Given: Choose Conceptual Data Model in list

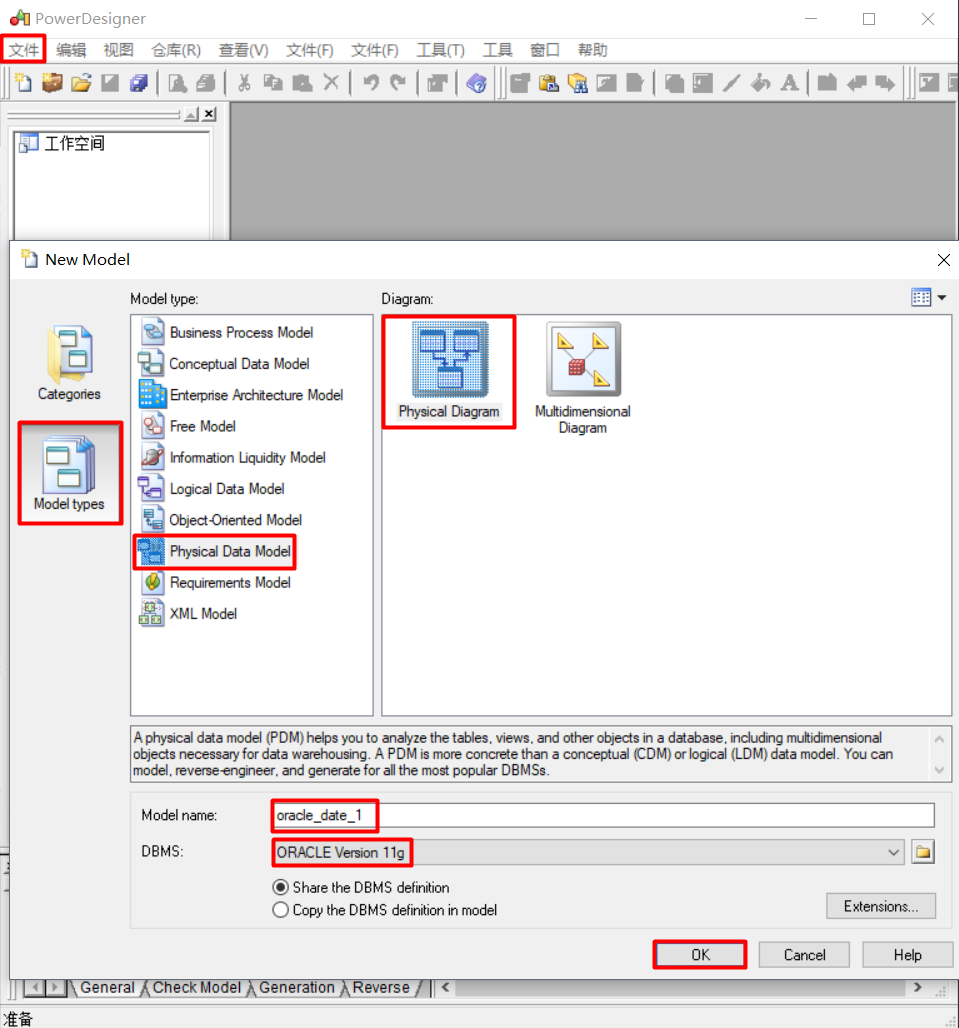Looking at the screenshot, I should coord(239,364).
